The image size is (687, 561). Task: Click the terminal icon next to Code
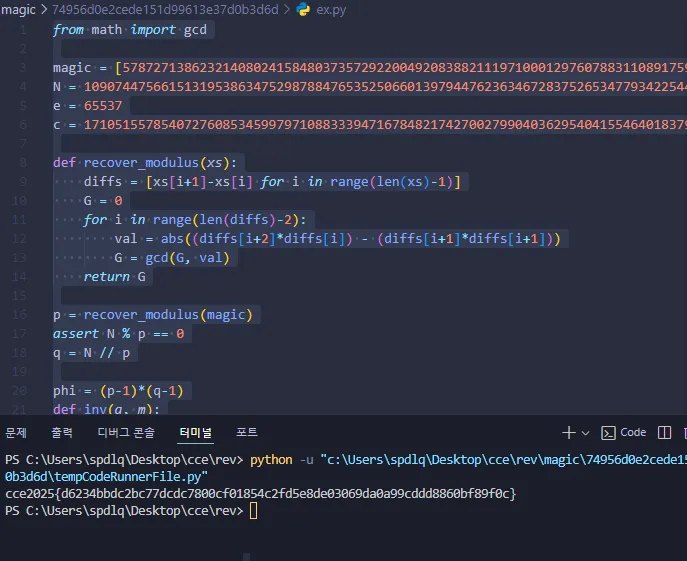pyautogui.click(x=608, y=433)
